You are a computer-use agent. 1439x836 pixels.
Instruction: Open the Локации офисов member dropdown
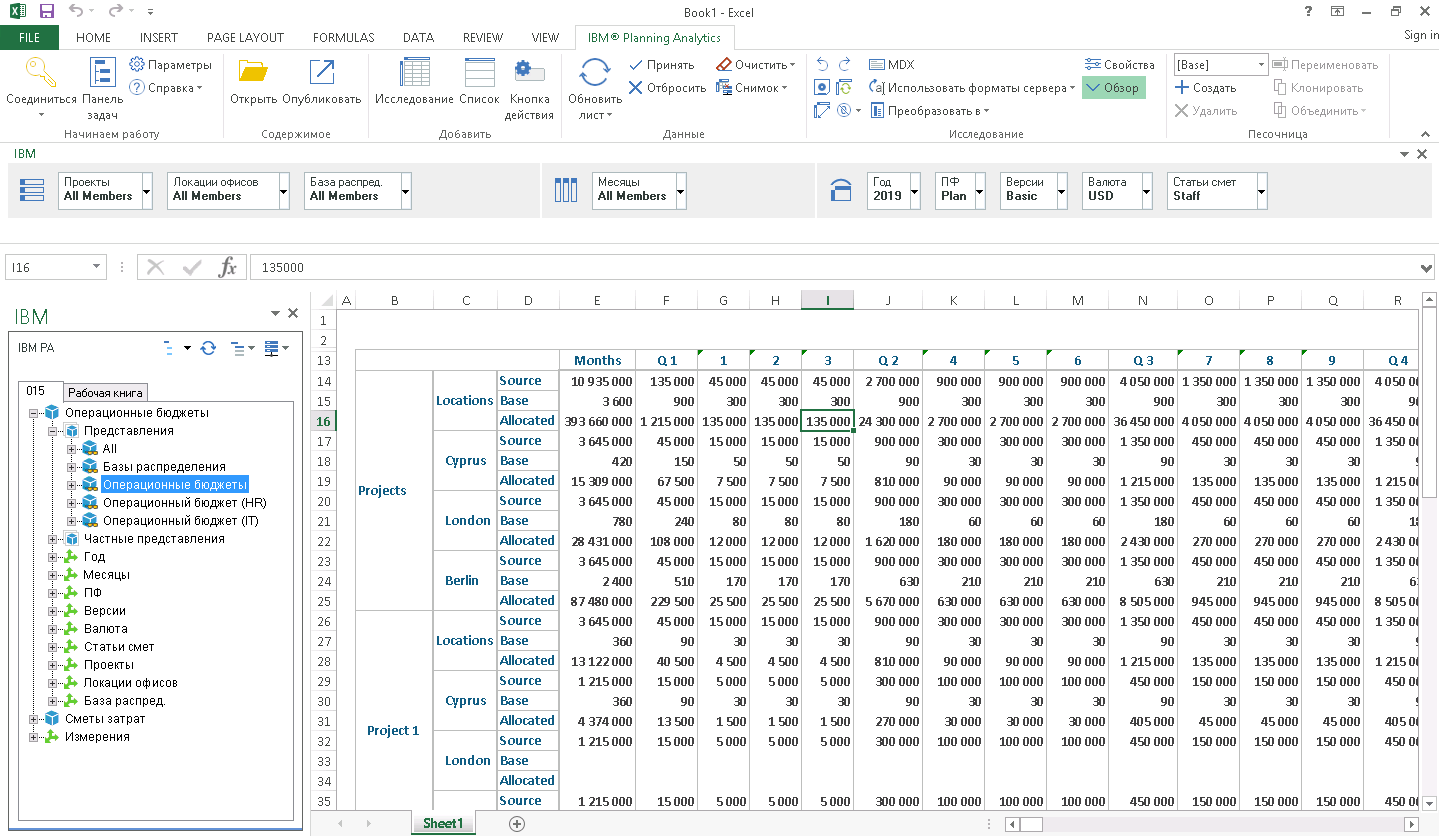(283, 190)
